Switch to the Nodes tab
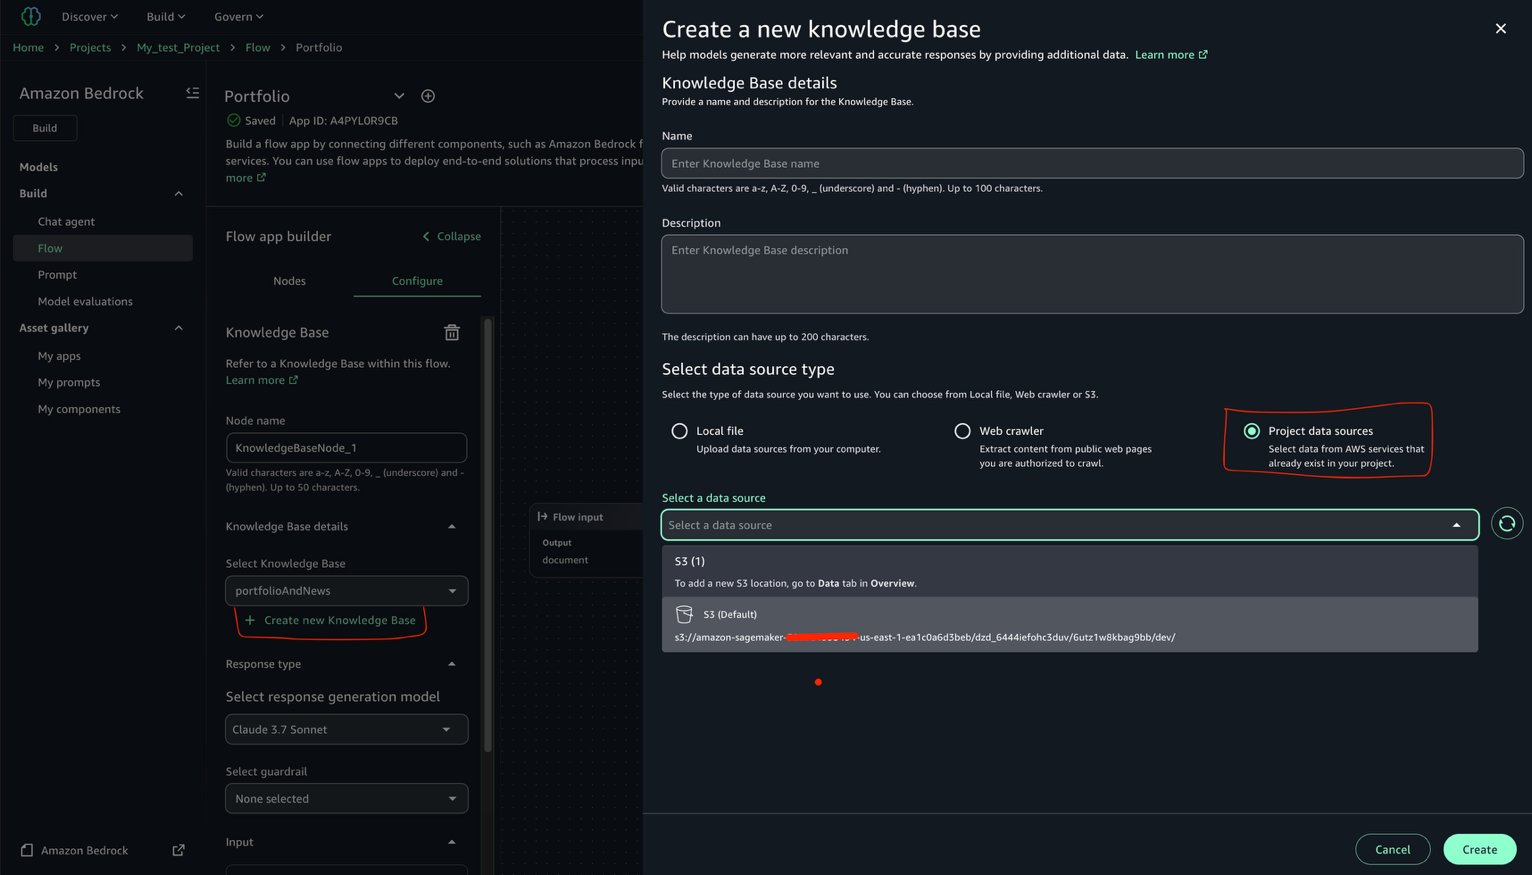The image size is (1532, 875). [x=289, y=281]
